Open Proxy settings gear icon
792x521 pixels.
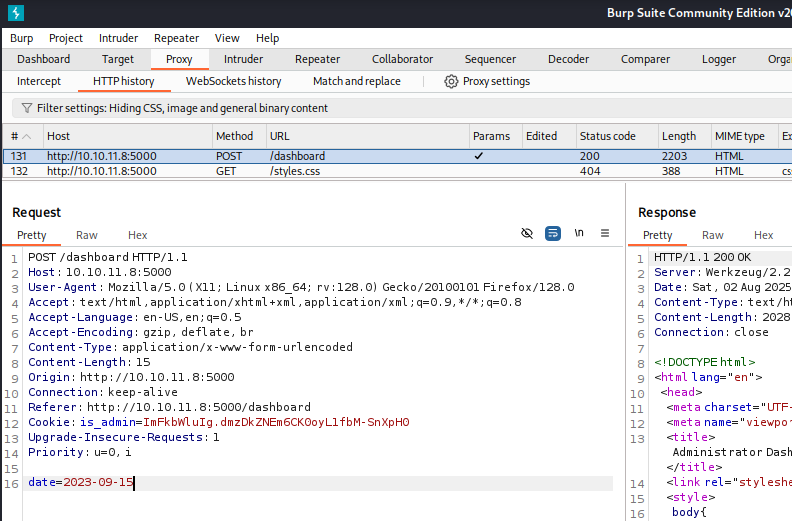451,82
